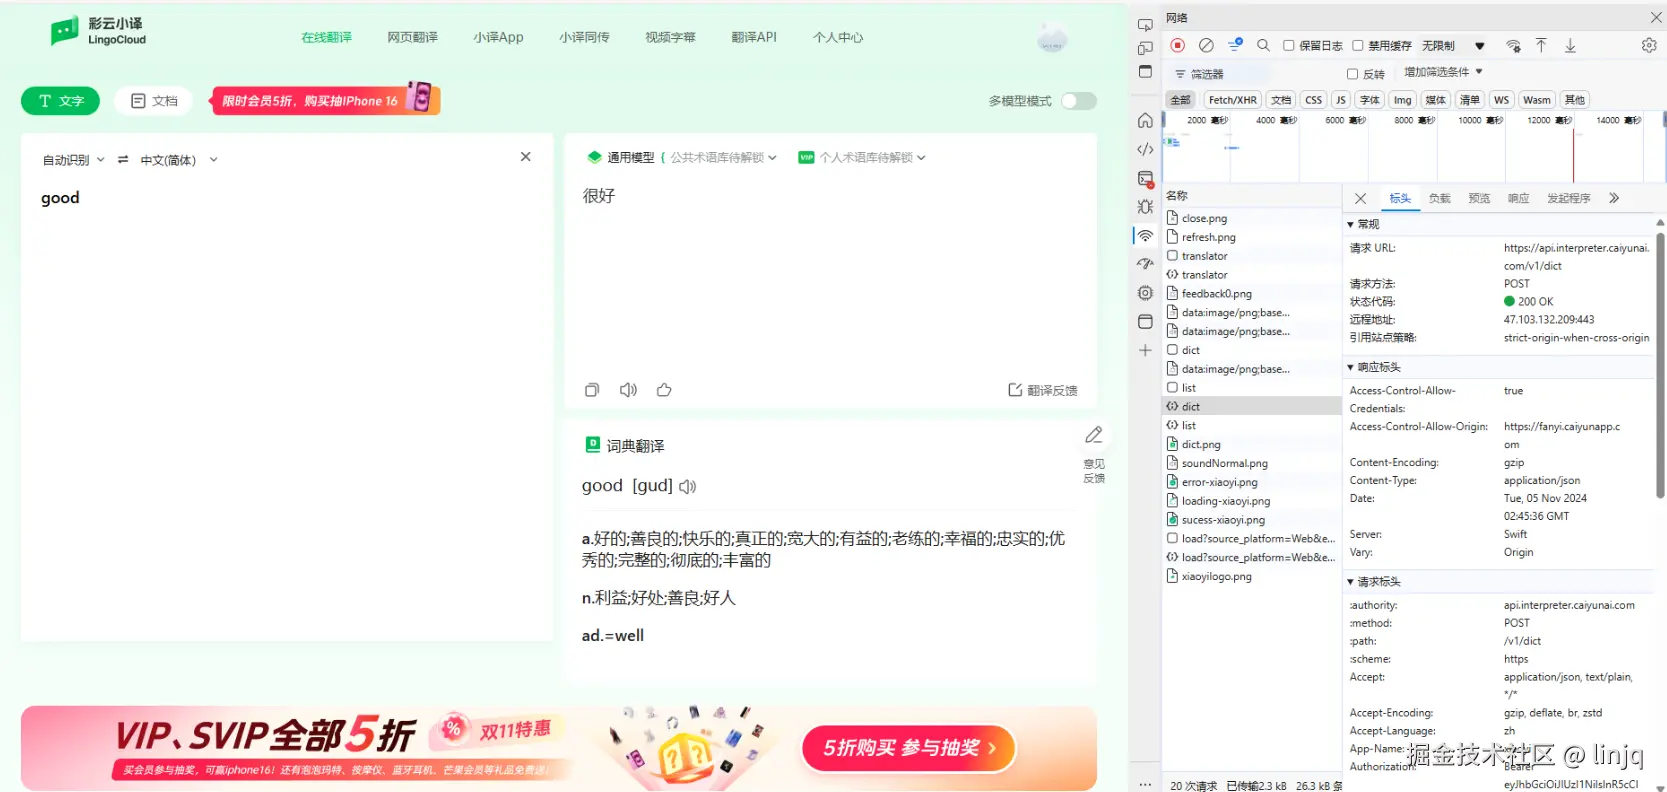
Task: Like the translation with thumbs-up
Action: tap(664, 390)
